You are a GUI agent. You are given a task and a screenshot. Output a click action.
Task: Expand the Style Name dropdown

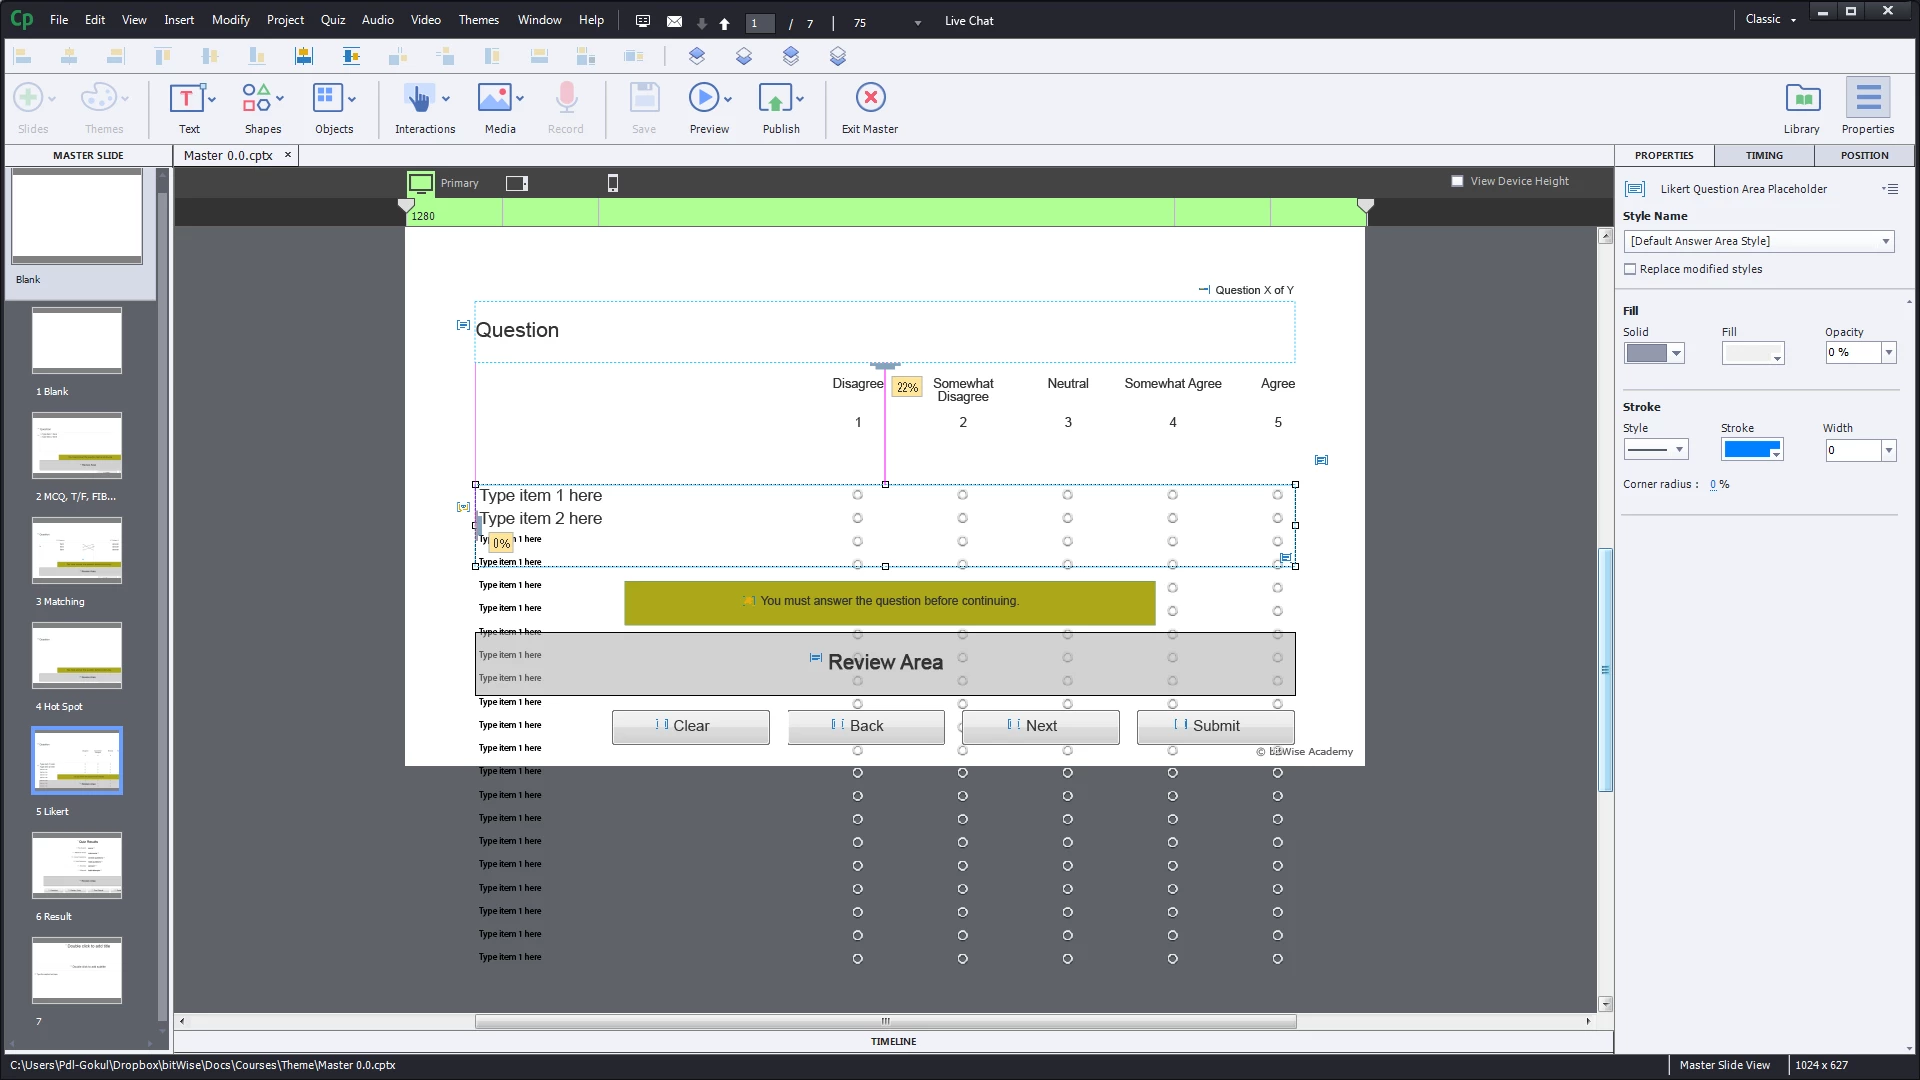pyautogui.click(x=1885, y=241)
